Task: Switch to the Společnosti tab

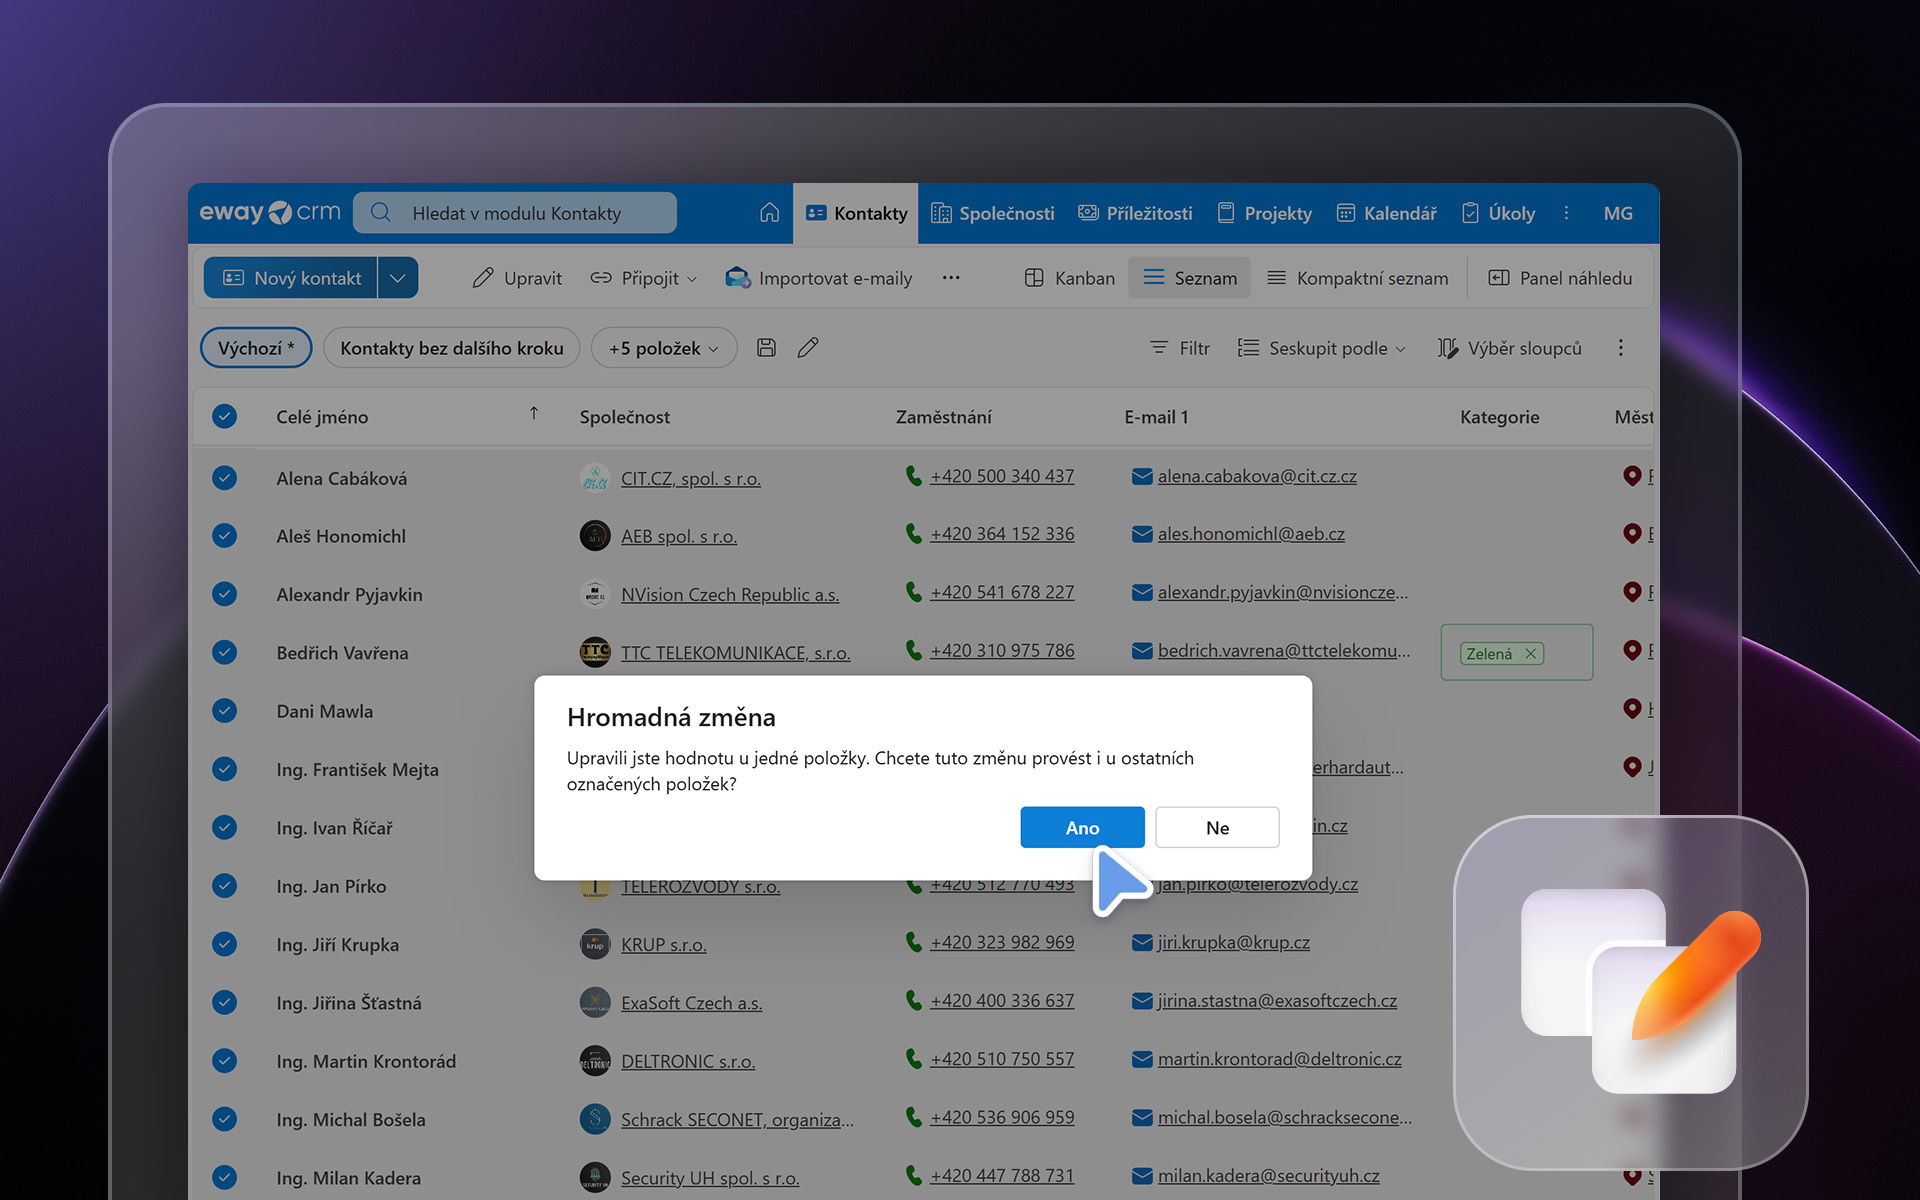Action: [x=993, y=213]
